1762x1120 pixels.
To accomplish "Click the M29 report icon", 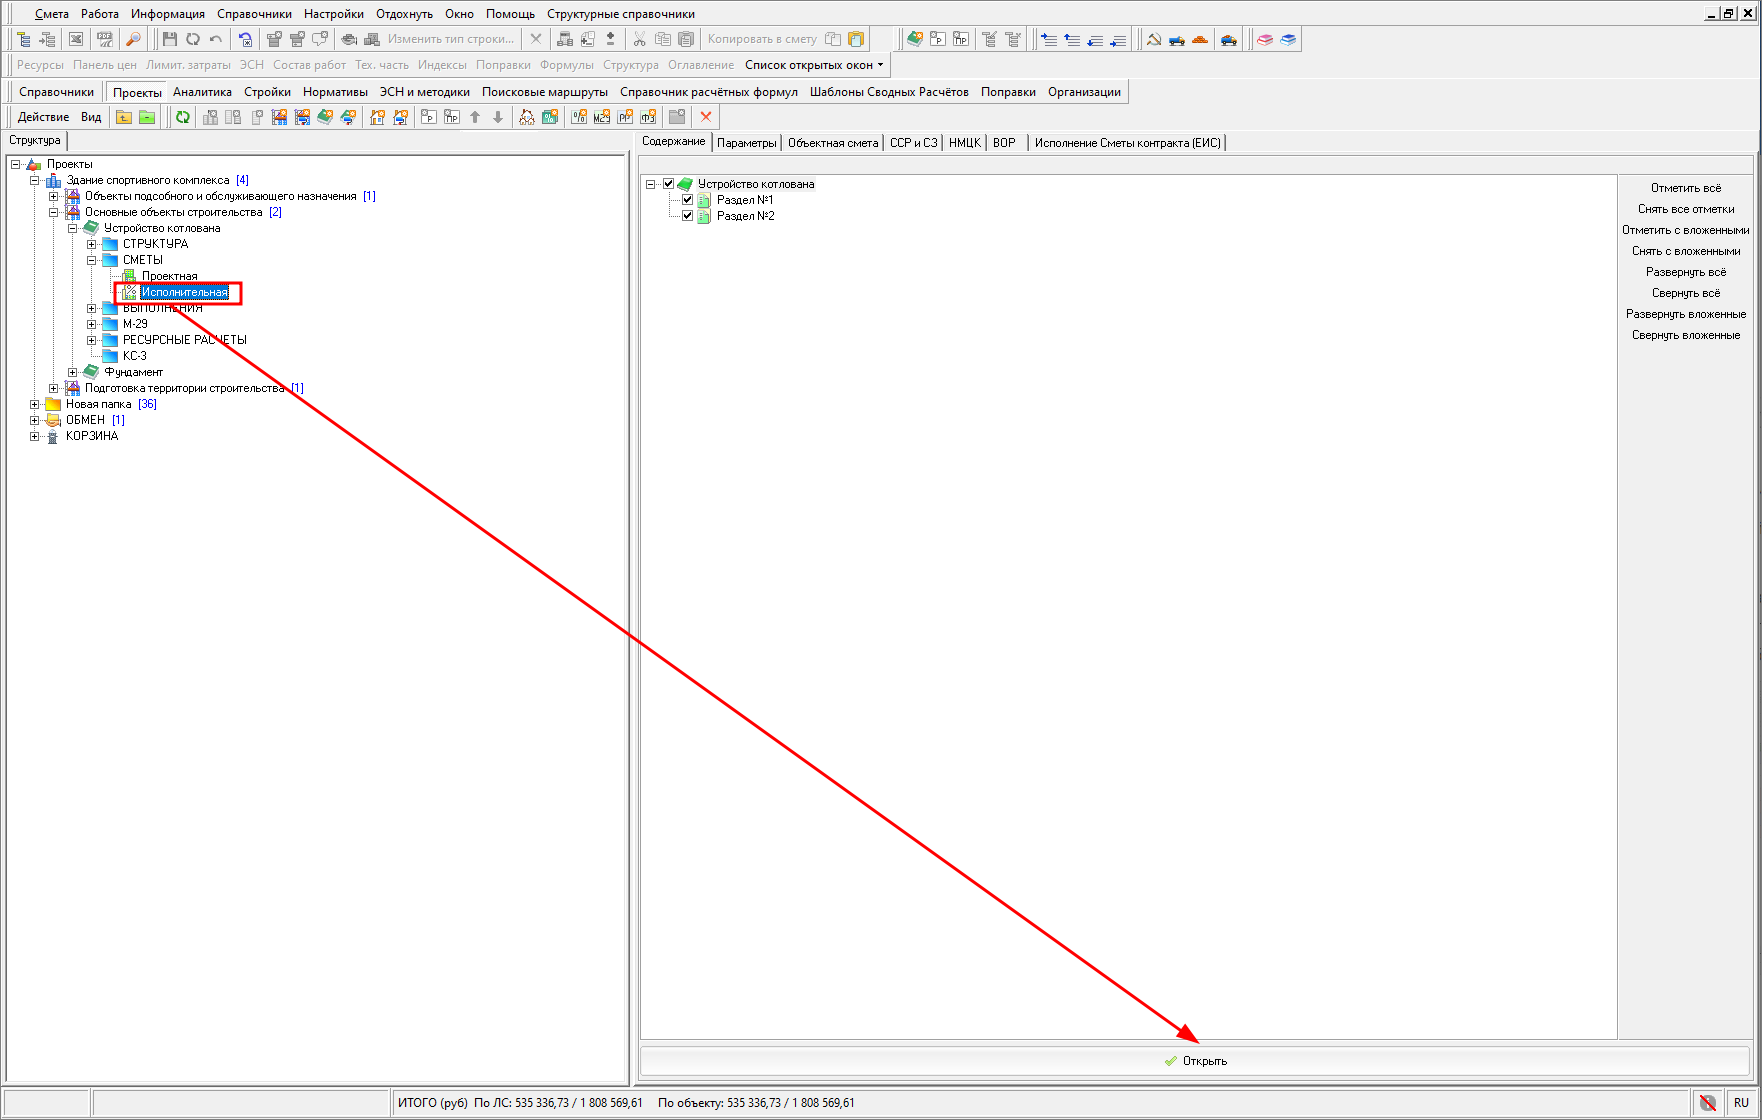I will 602,117.
